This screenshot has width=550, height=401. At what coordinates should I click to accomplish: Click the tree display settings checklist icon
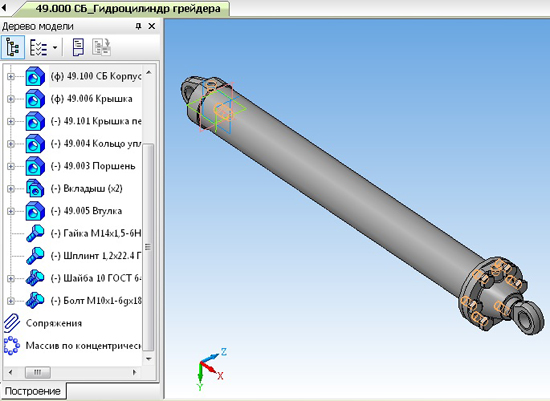point(38,47)
